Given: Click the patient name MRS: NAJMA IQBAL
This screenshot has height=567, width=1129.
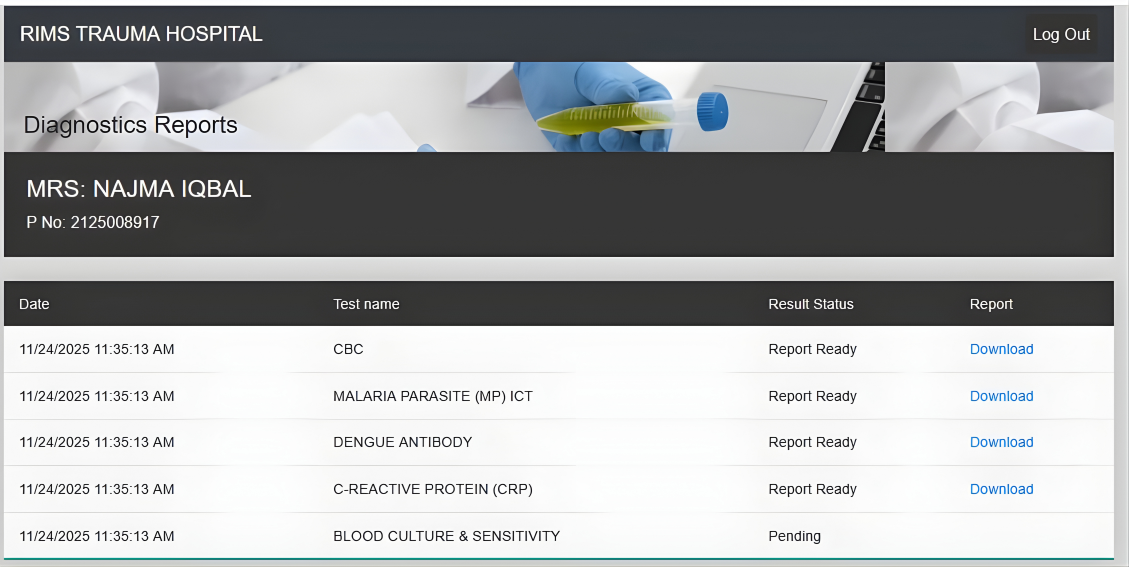Looking at the screenshot, I should point(139,189).
